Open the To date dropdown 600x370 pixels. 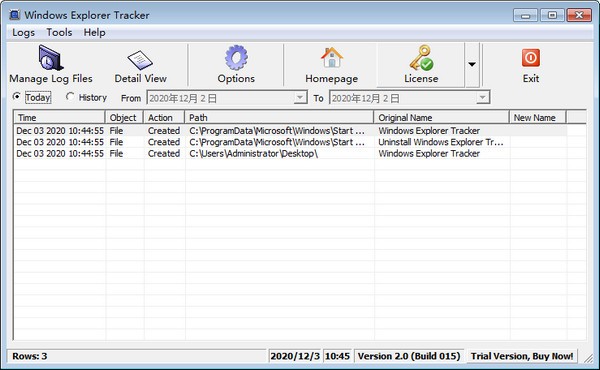pyautogui.click(x=483, y=98)
